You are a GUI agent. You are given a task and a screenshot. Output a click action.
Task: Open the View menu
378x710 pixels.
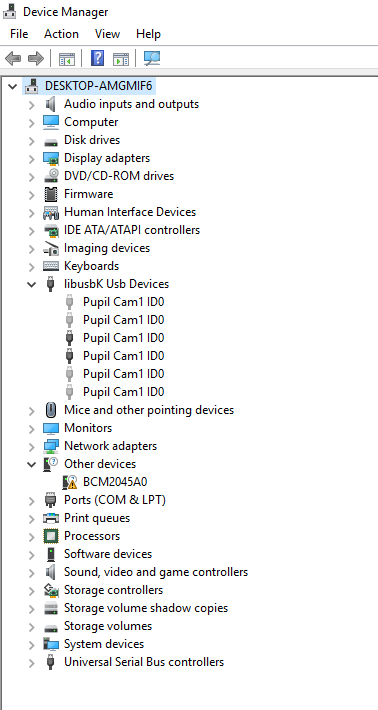(x=107, y=34)
